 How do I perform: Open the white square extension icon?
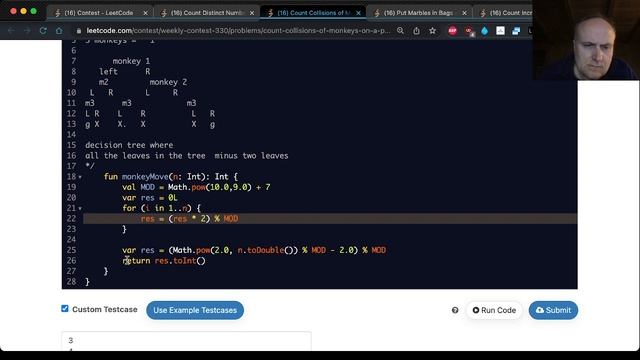(500, 31)
